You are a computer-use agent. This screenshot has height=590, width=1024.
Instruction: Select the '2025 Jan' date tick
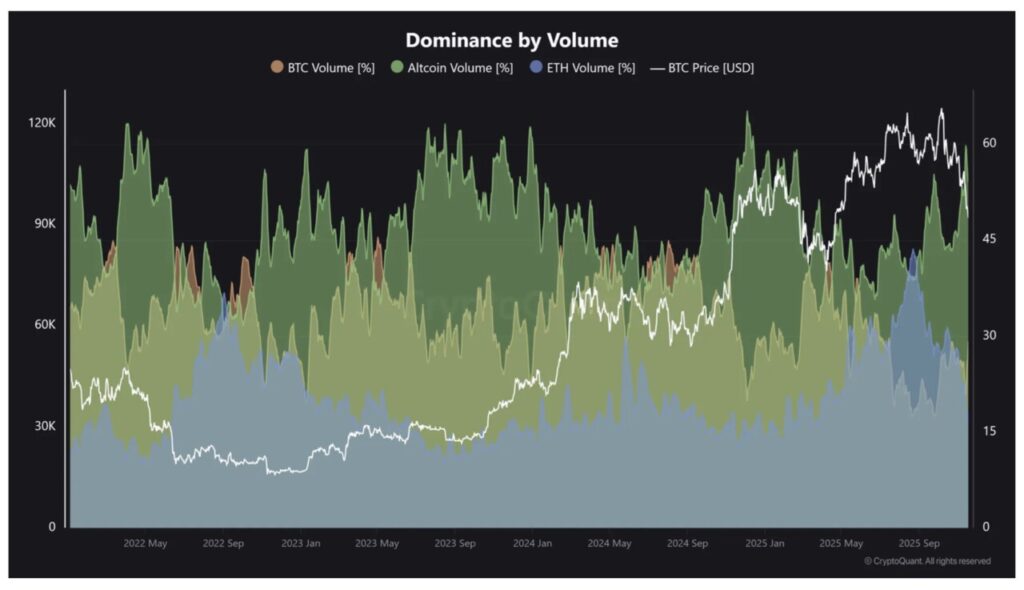764,544
